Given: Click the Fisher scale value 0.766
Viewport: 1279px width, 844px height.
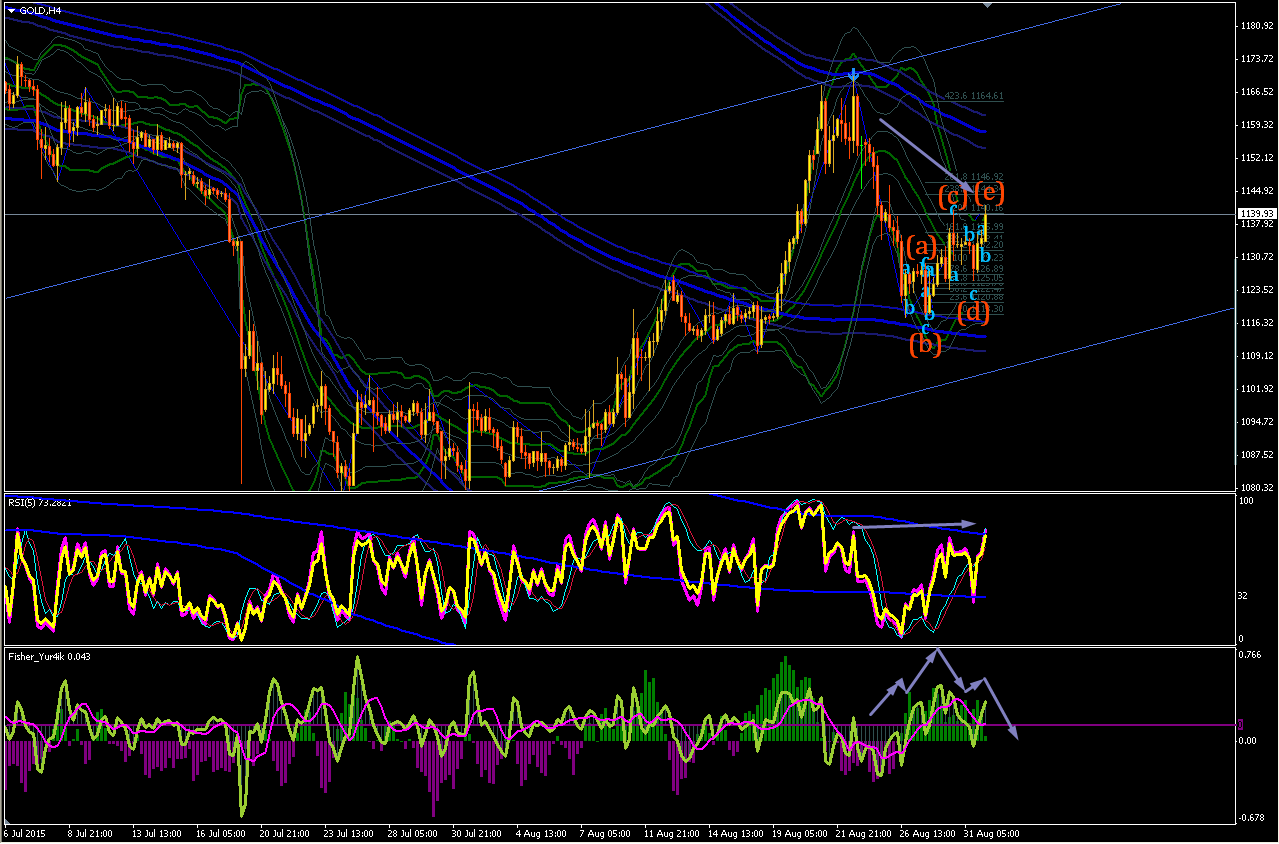Looking at the screenshot, I should [x=1250, y=656].
